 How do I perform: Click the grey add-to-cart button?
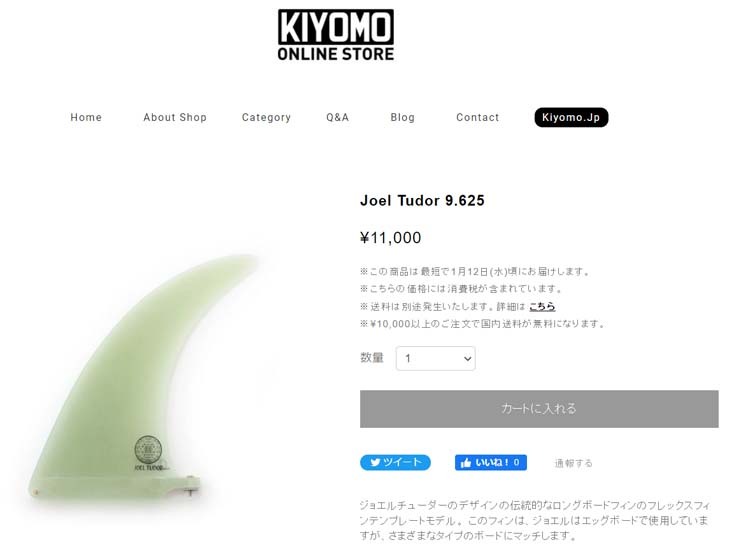pos(539,409)
